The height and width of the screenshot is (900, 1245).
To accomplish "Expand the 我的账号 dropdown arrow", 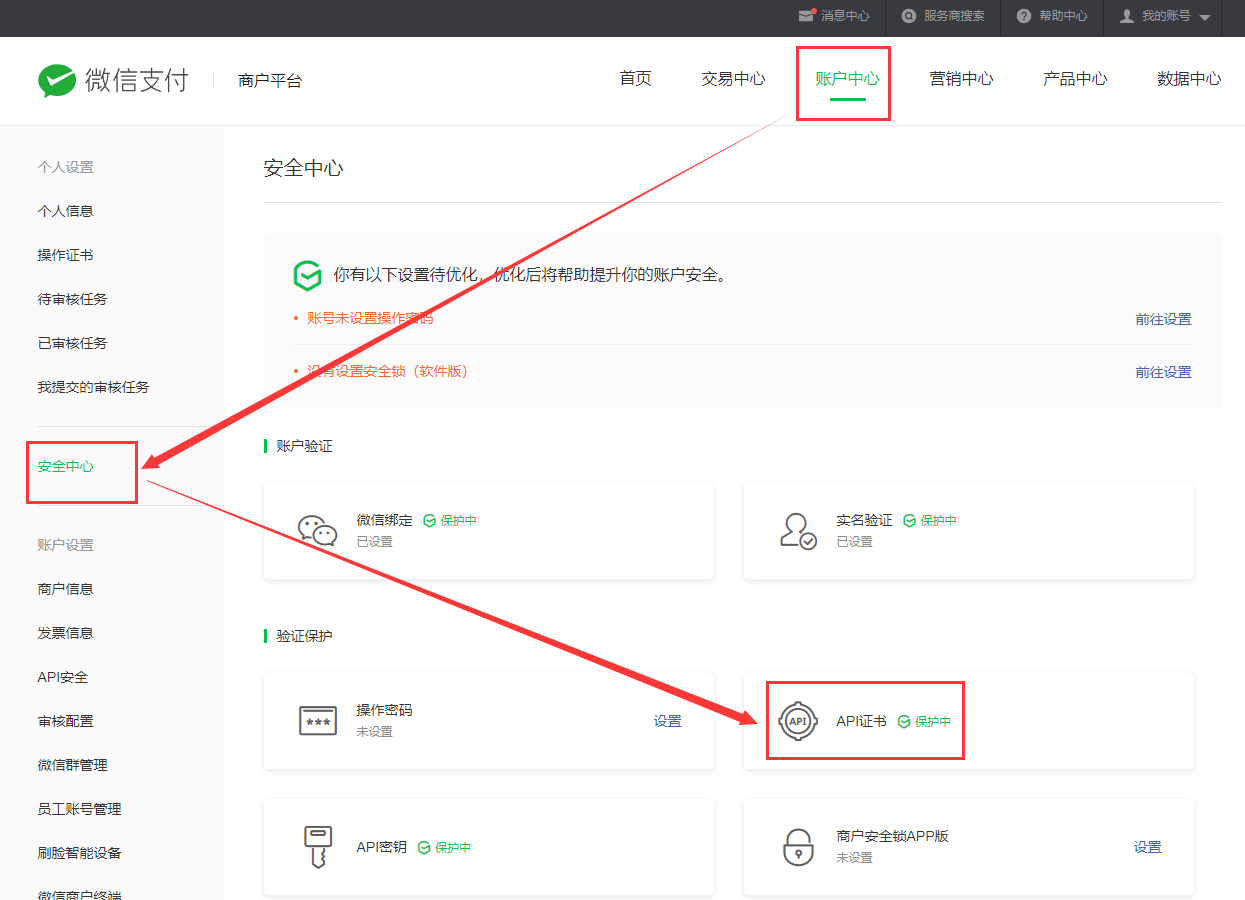I will click(1204, 18).
